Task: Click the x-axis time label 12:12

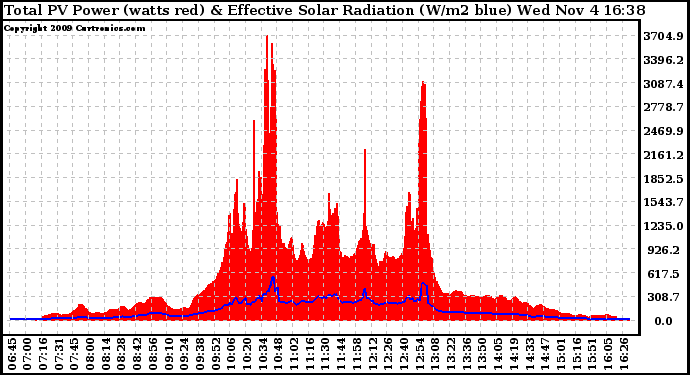Action: (373, 354)
